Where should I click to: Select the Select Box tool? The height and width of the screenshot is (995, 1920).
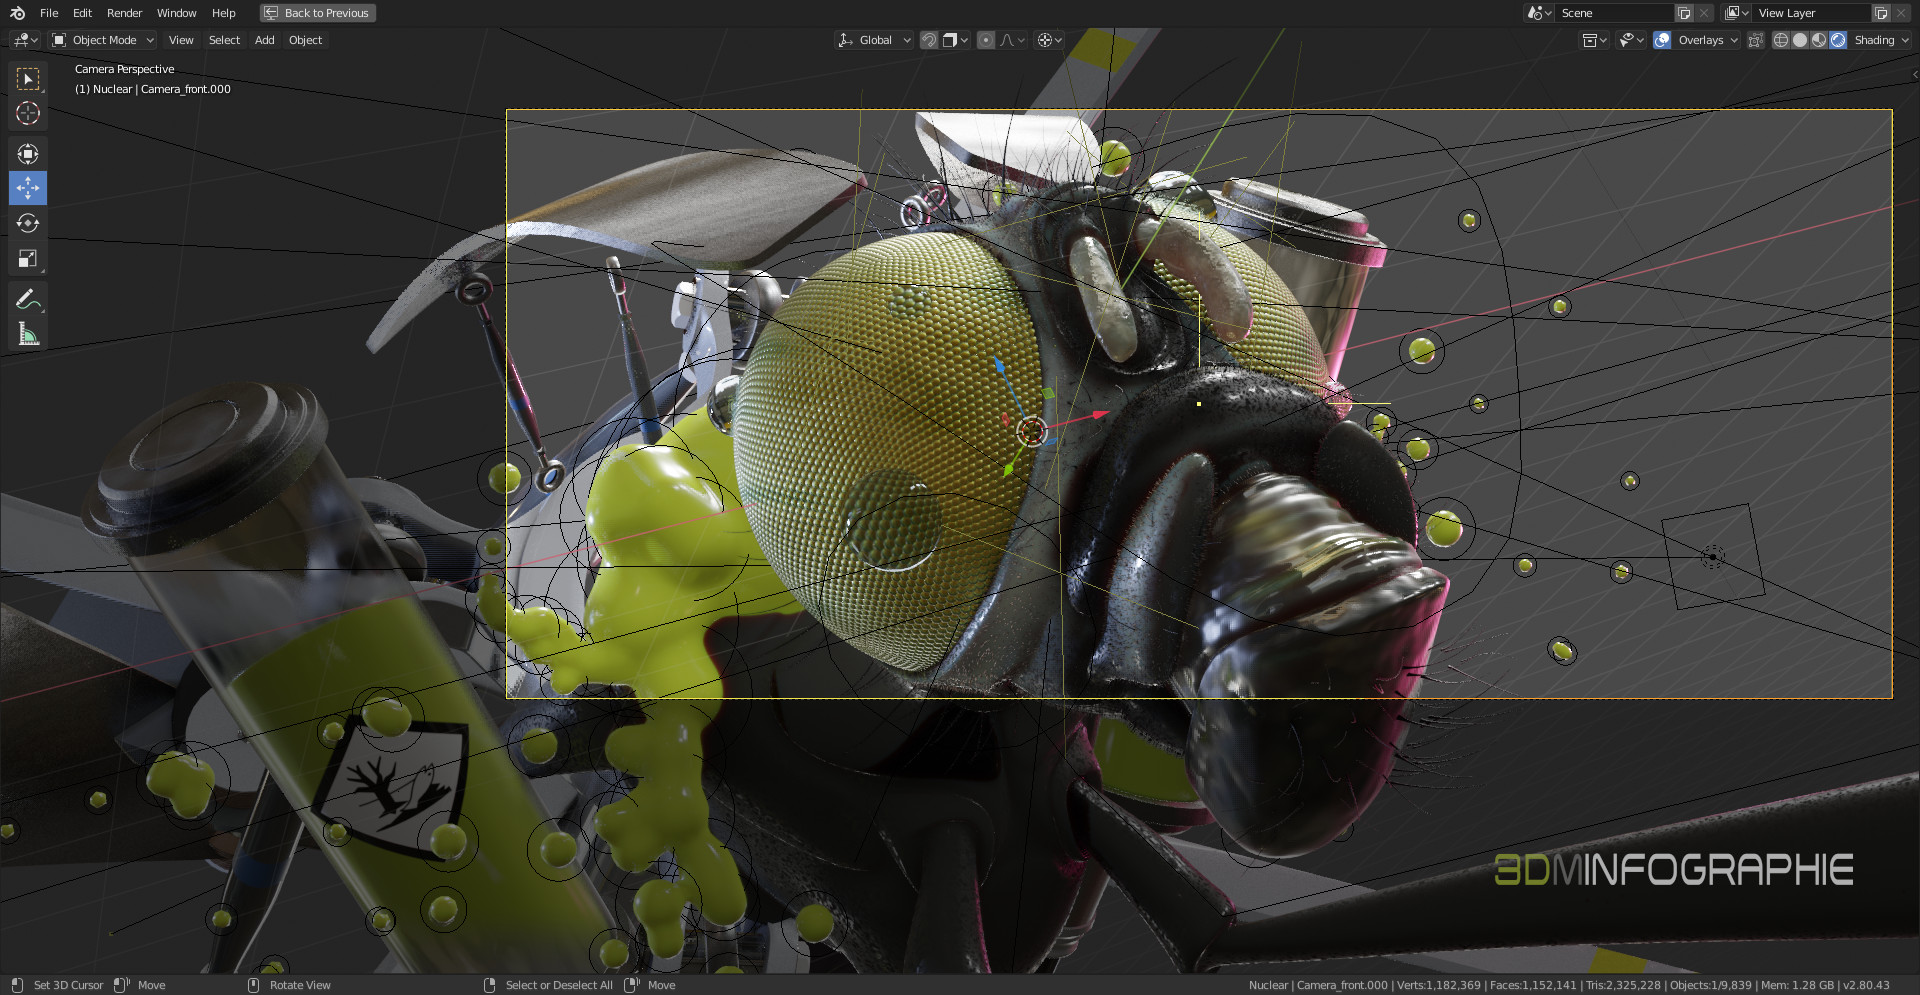(28, 78)
